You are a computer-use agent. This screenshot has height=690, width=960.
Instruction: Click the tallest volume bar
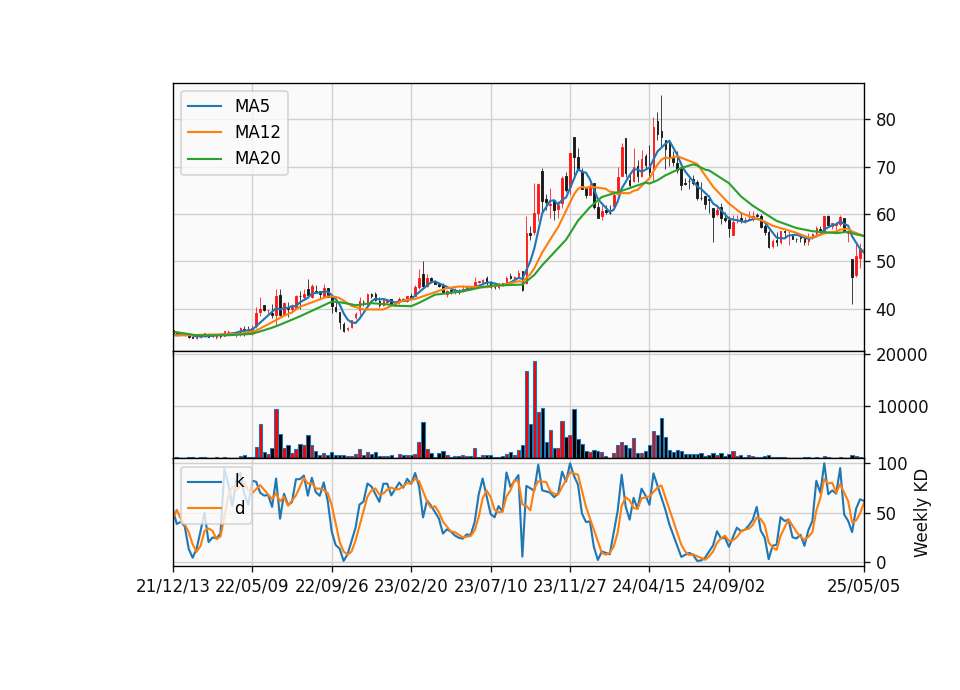535,410
